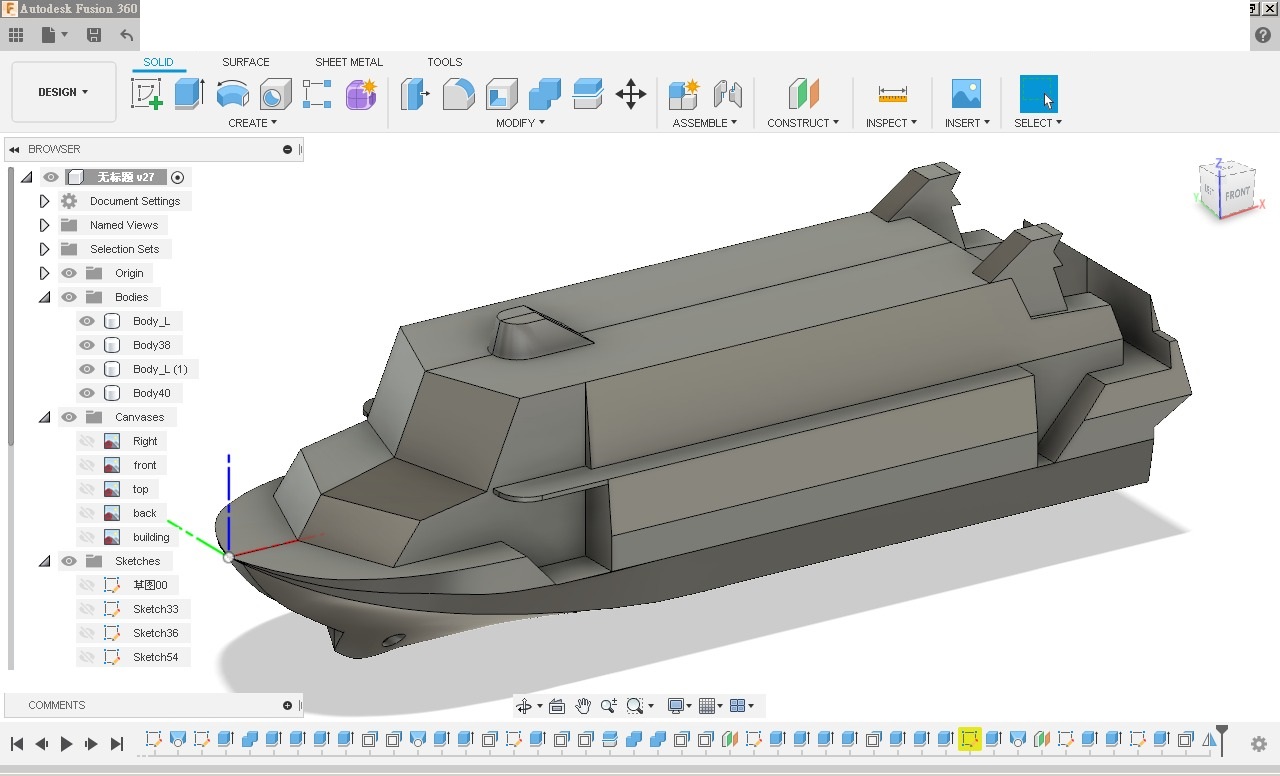
Task: Jump to timeline end
Action: [116, 744]
